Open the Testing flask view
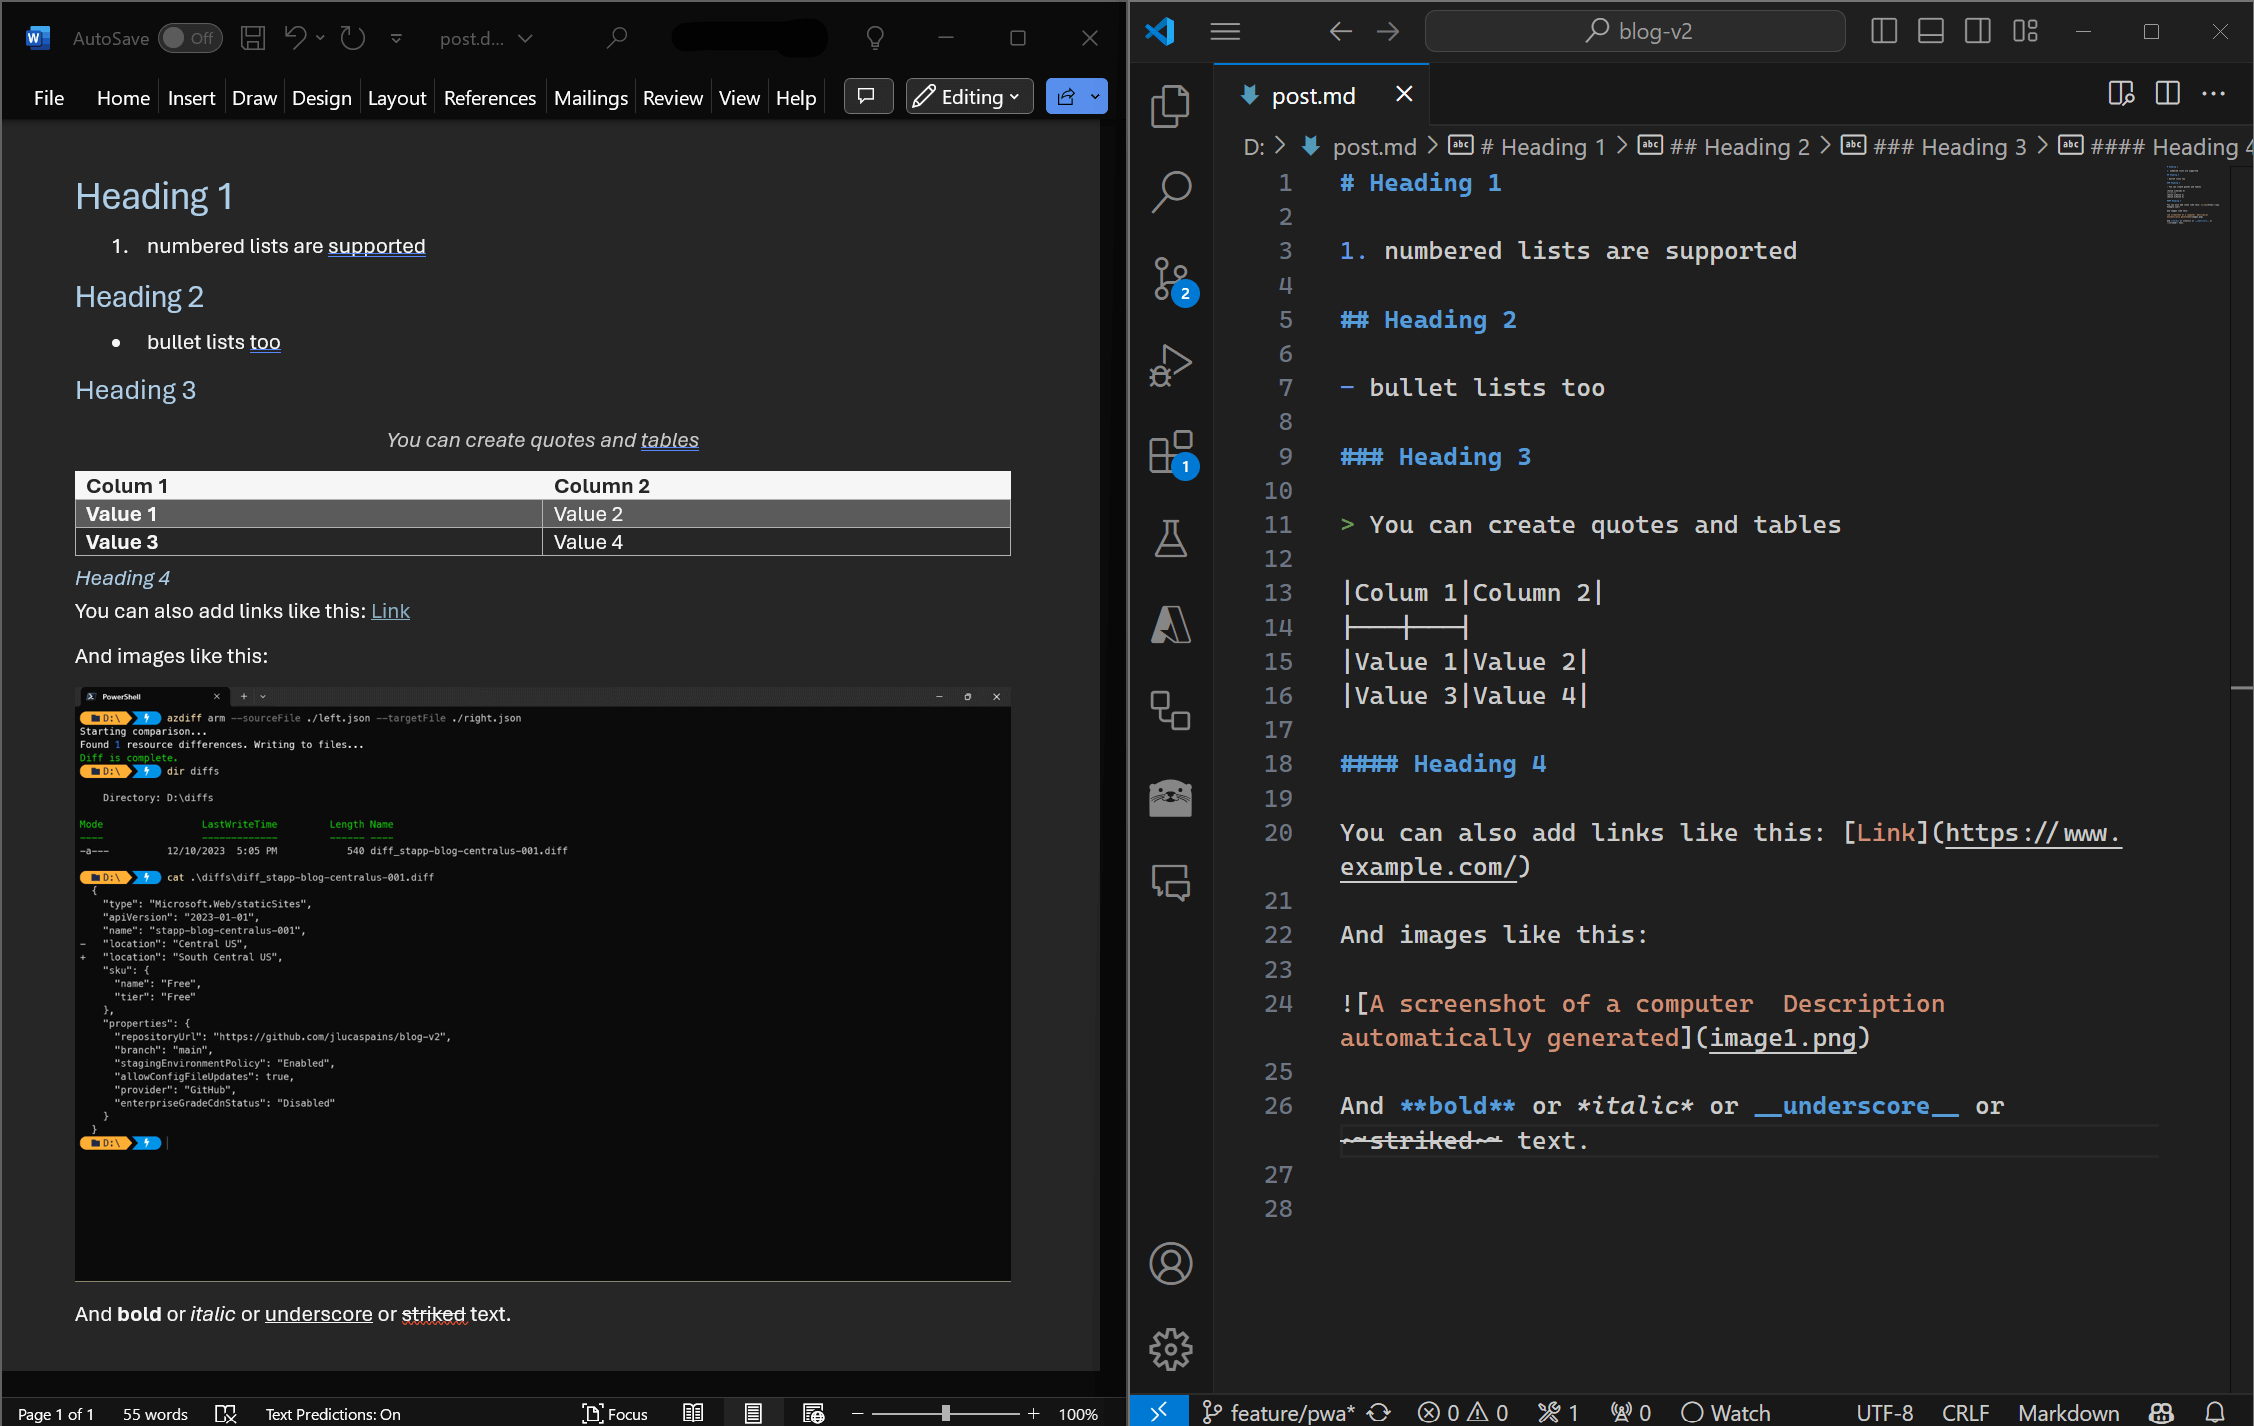The image size is (2254, 1426). (x=1170, y=538)
